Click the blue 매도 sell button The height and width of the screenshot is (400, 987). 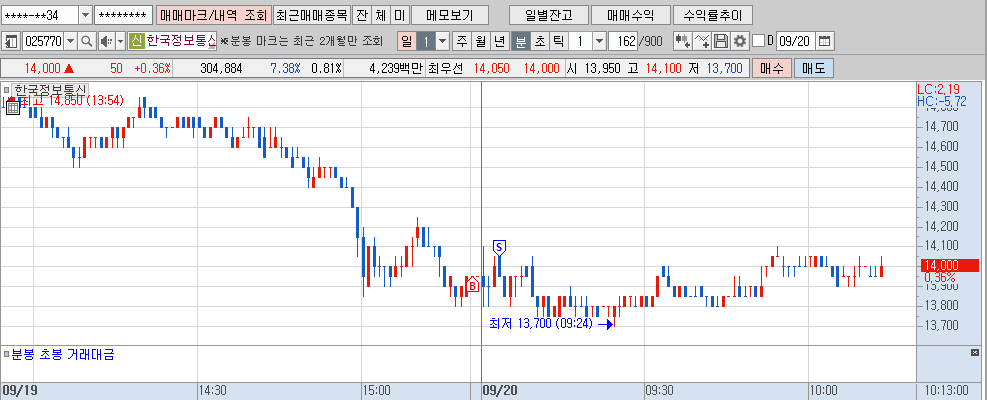pyautogui.click(x=814, y=68)
